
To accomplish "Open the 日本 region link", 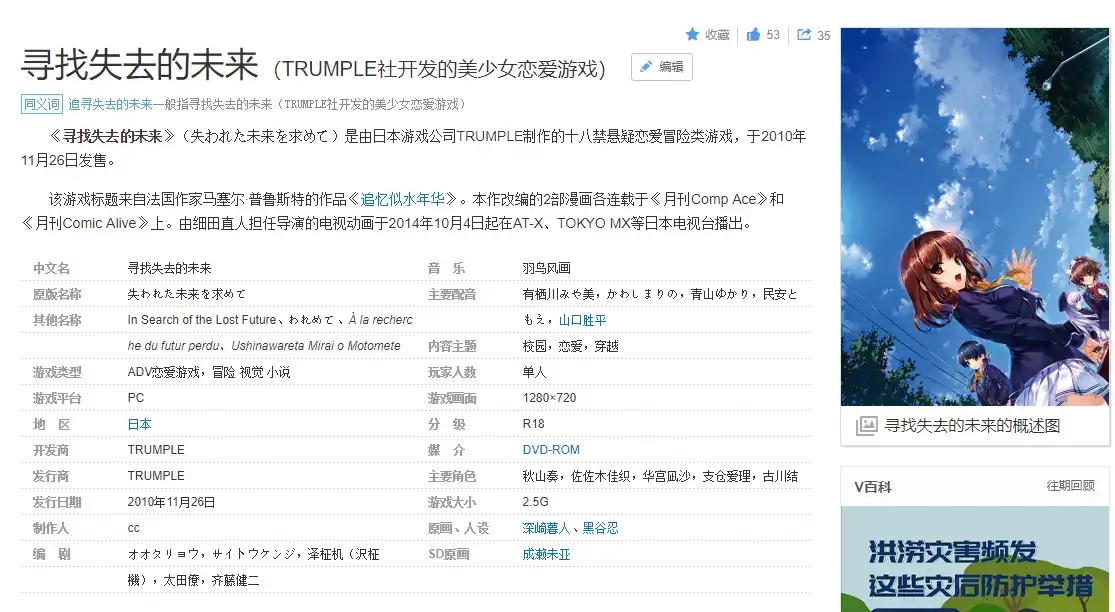I will click(x=139, y=424).
